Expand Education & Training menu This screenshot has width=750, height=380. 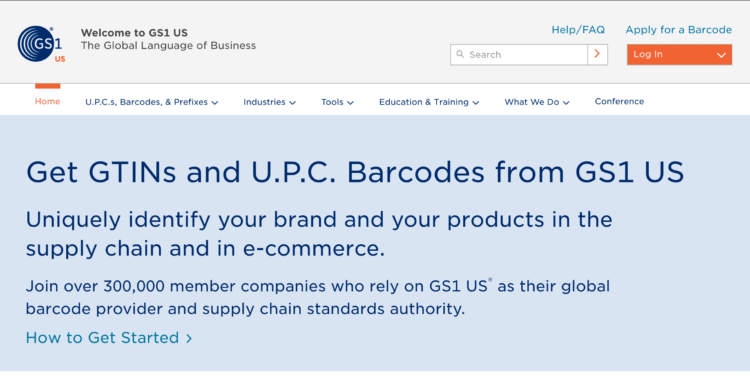429,102
